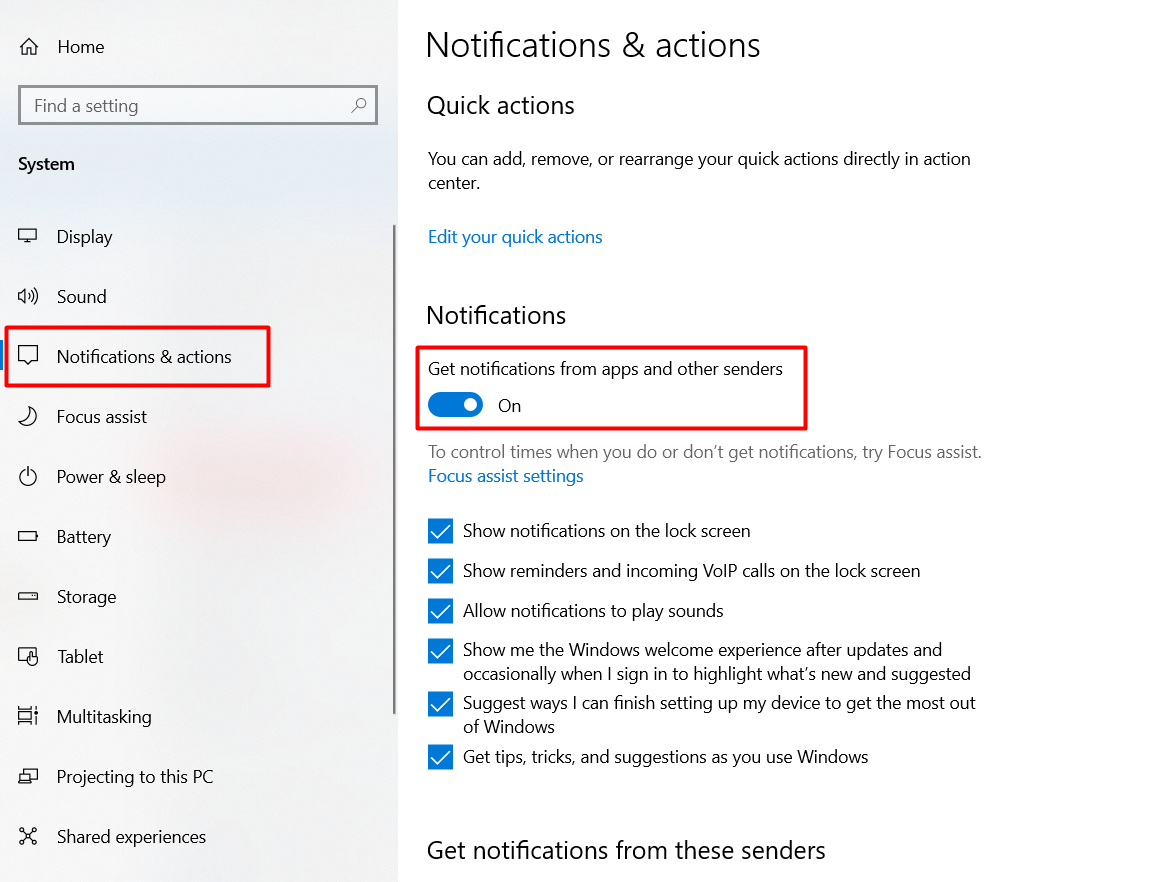The height and width of the screenshot is (882, 1175).
Task: Open Multitasking settings
Action: click(104, 716)
